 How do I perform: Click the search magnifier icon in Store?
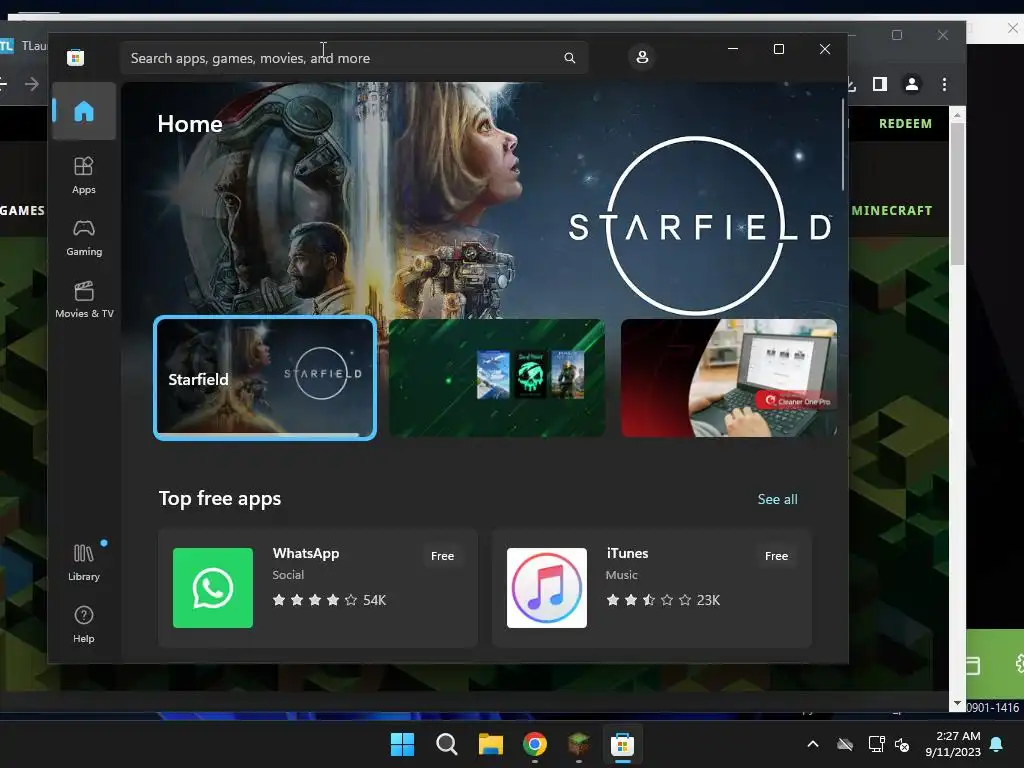(x=569, y=58)
